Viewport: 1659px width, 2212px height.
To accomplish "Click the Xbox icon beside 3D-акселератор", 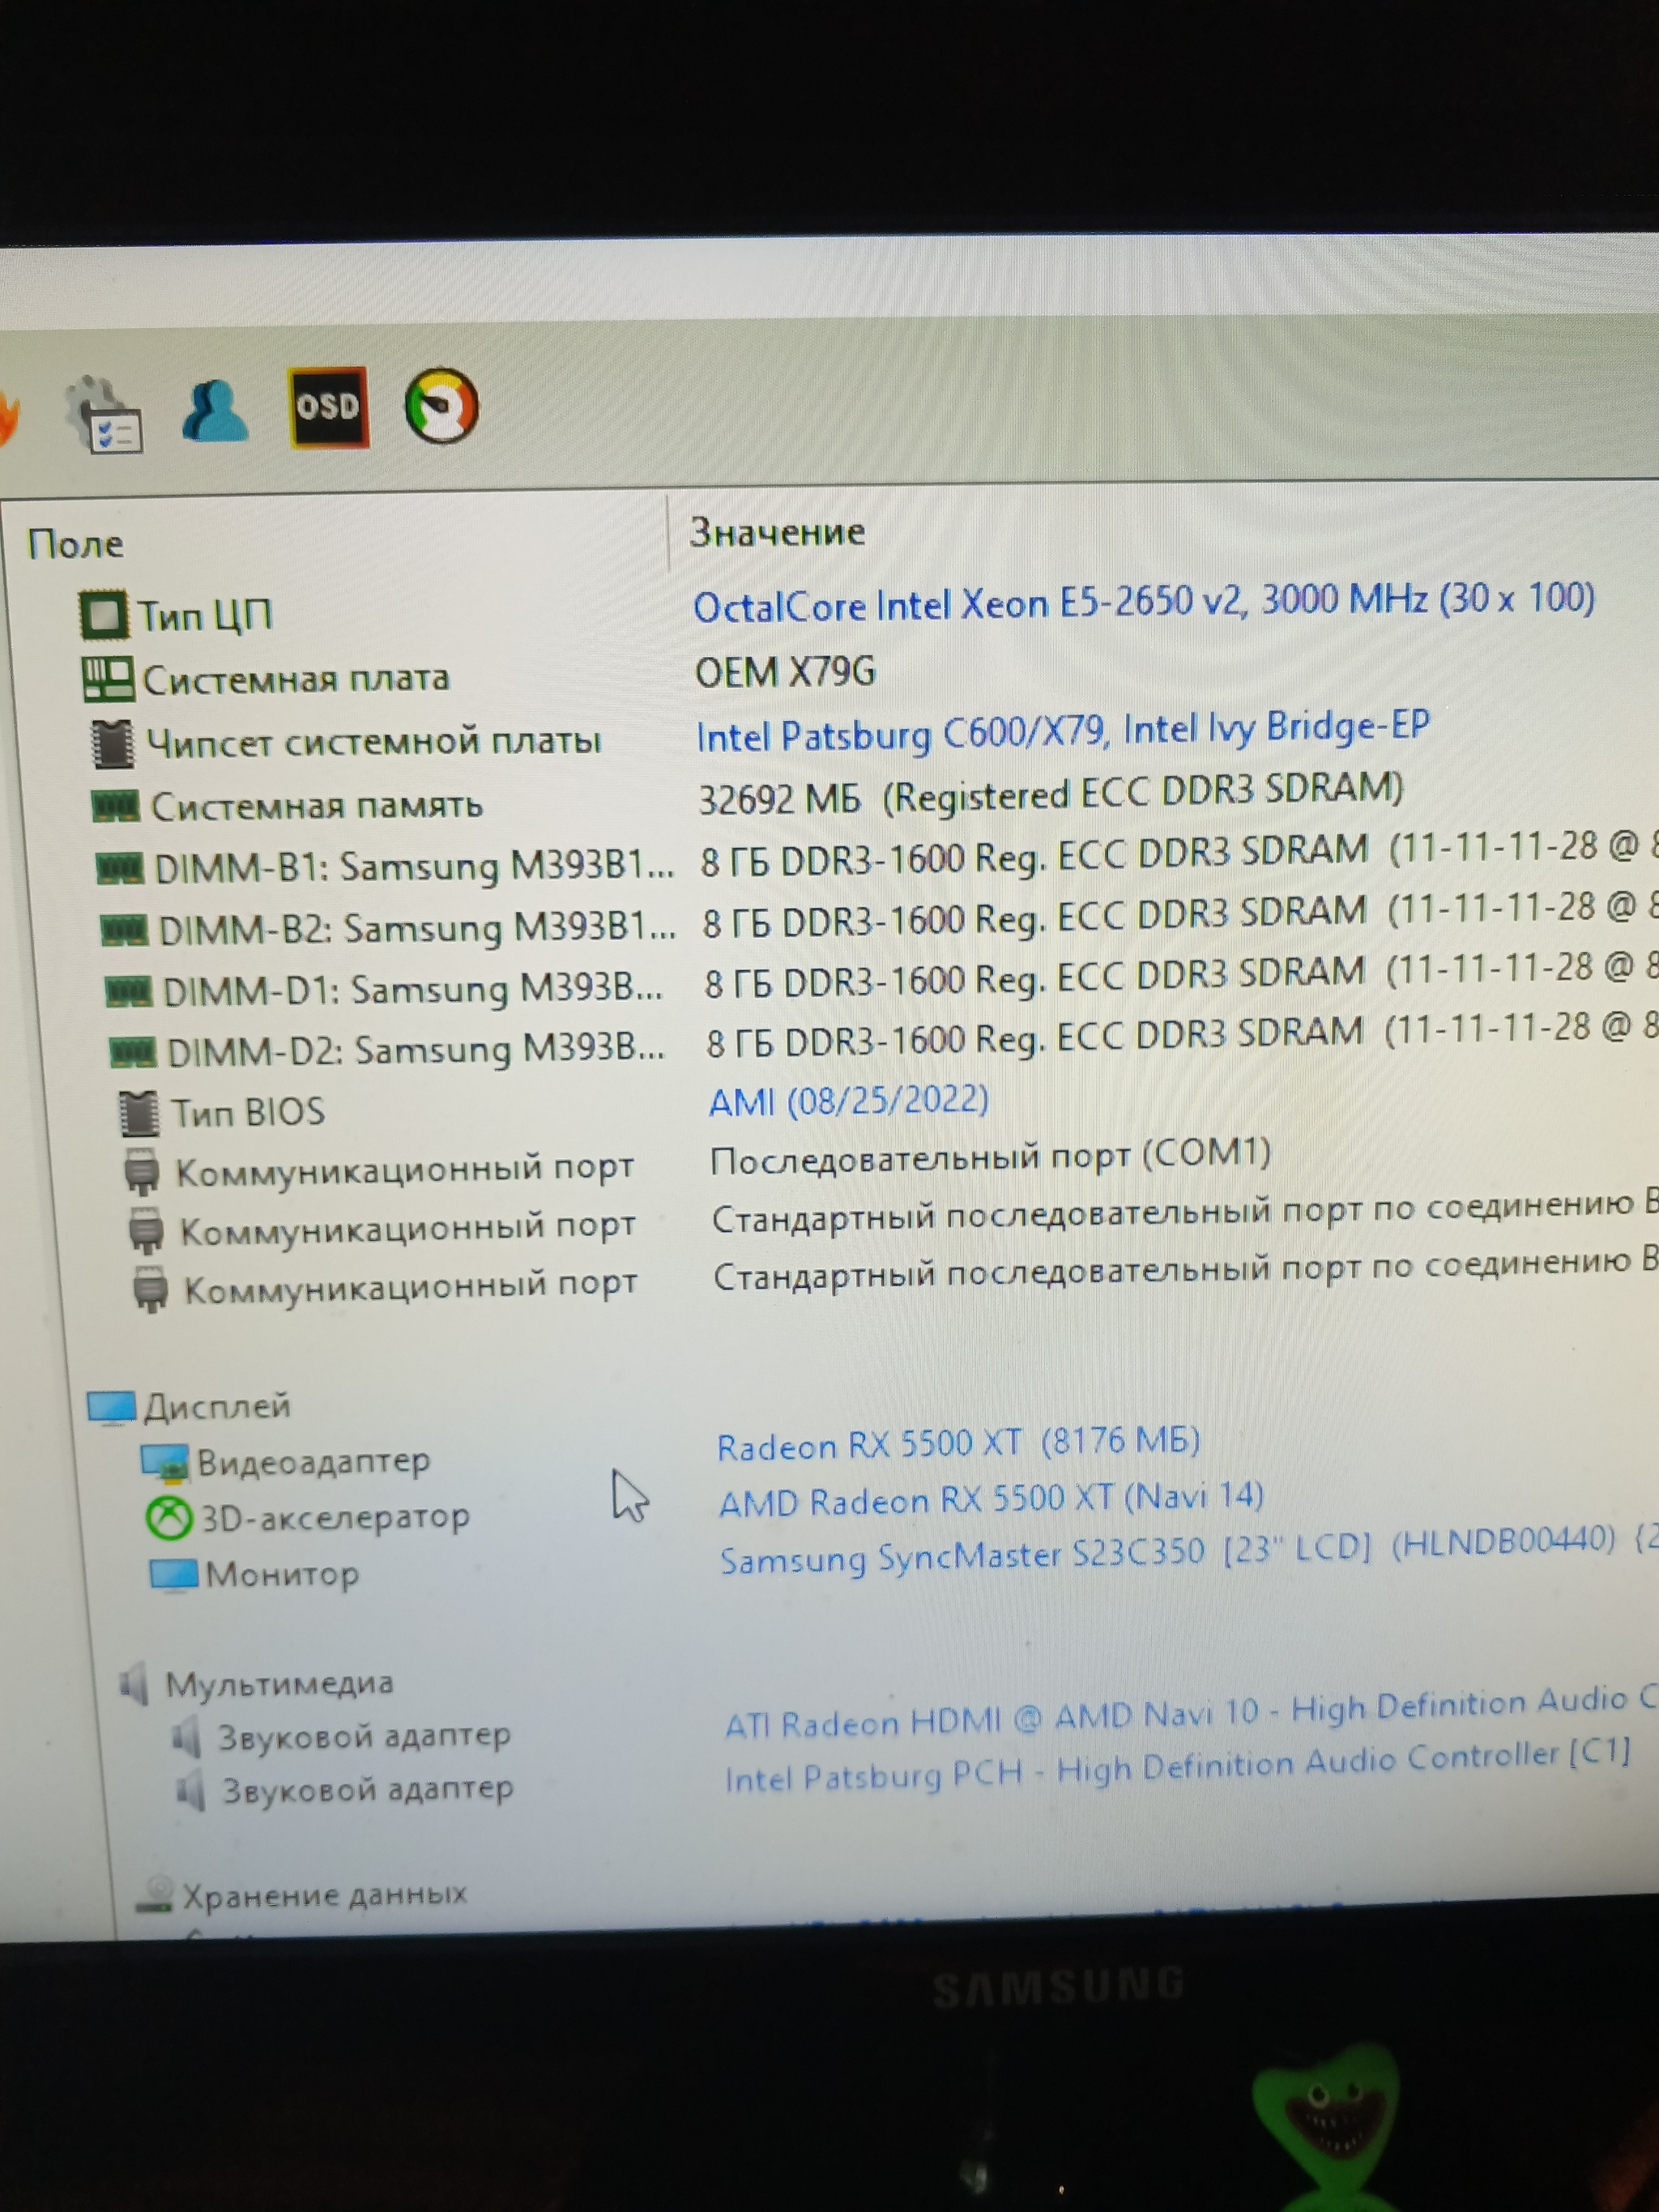I will click(x=169, y=1518).
